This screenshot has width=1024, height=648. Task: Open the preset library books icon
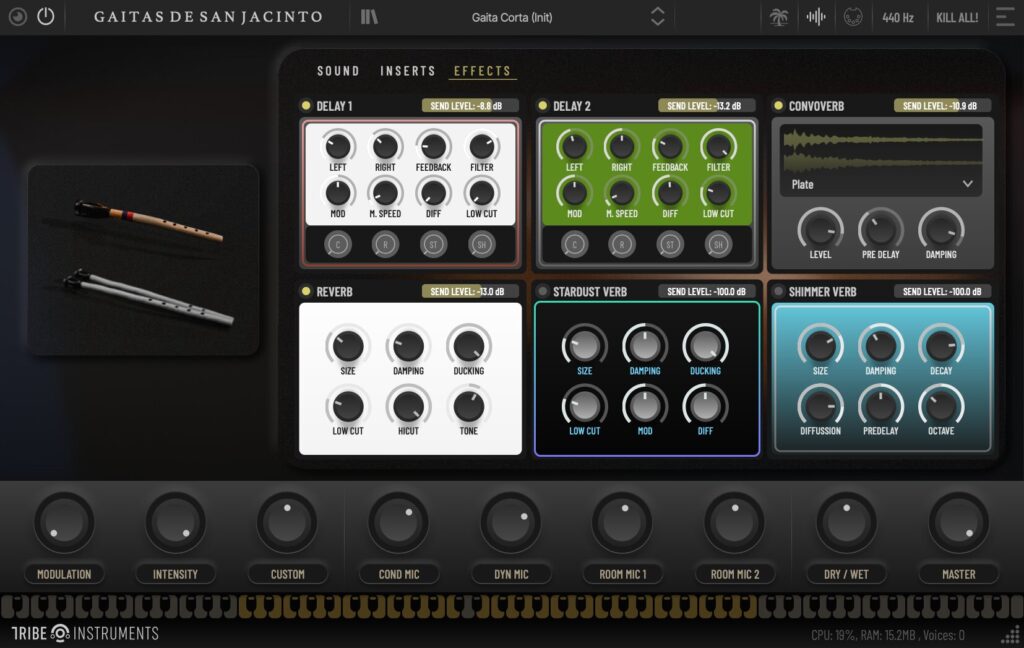point(369,17)
